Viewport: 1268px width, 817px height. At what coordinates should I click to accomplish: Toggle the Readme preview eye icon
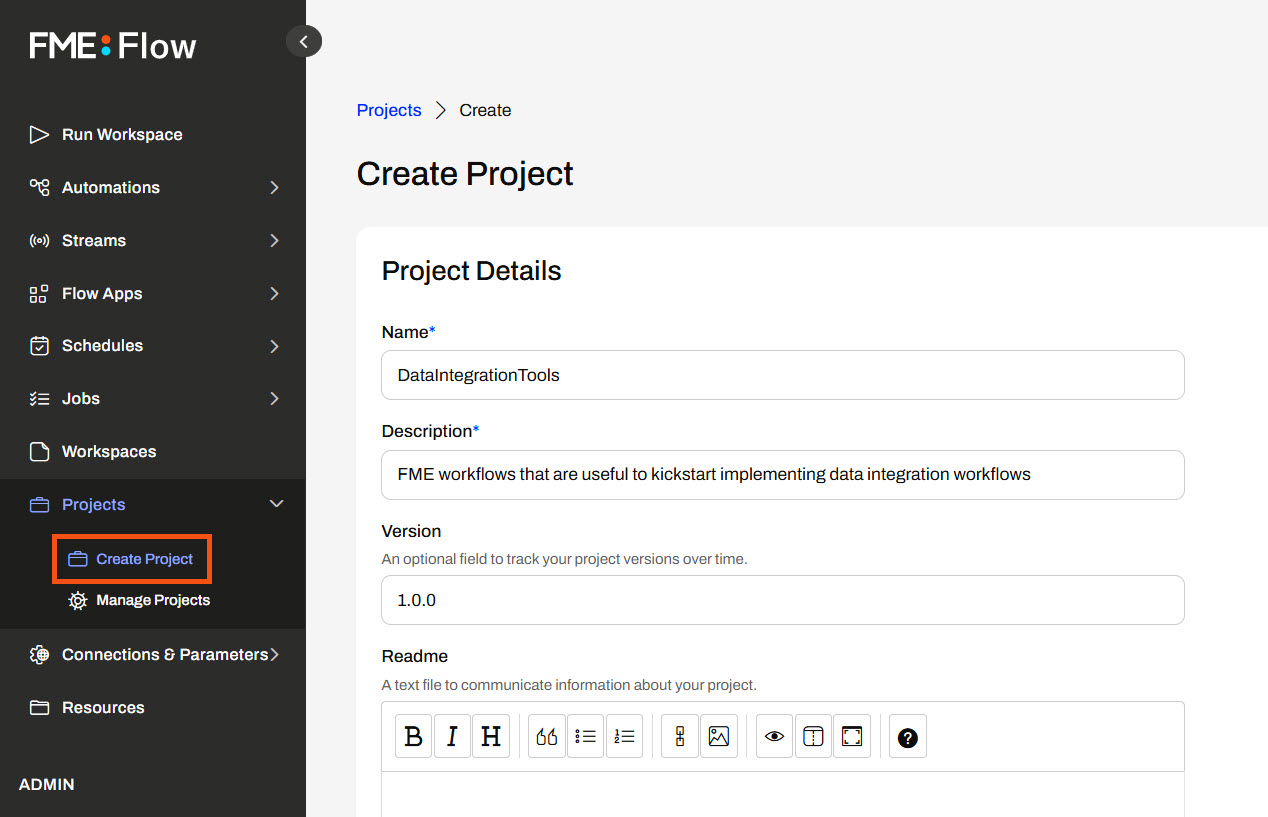pyautogui.click(x=774, y=737)
